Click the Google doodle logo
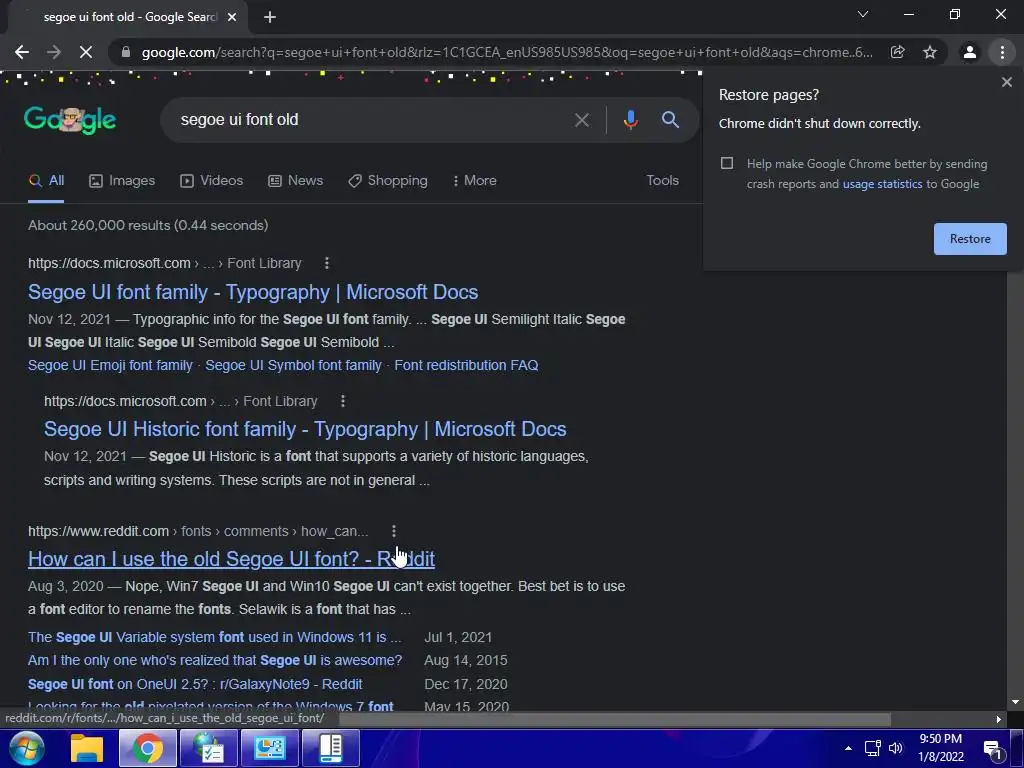 point(70,120)
